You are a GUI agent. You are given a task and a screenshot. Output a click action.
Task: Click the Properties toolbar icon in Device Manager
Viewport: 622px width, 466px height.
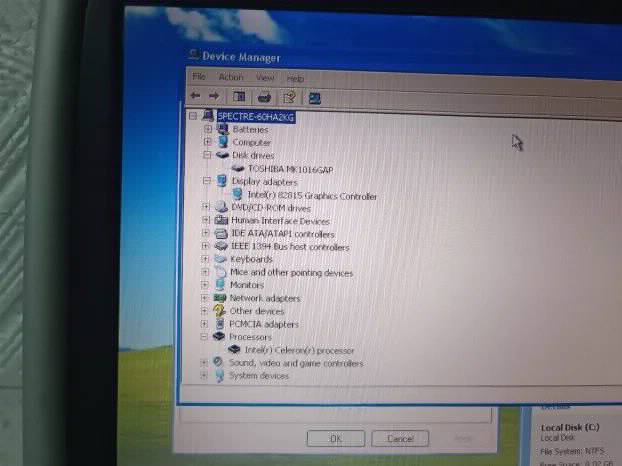coord(239,96)
